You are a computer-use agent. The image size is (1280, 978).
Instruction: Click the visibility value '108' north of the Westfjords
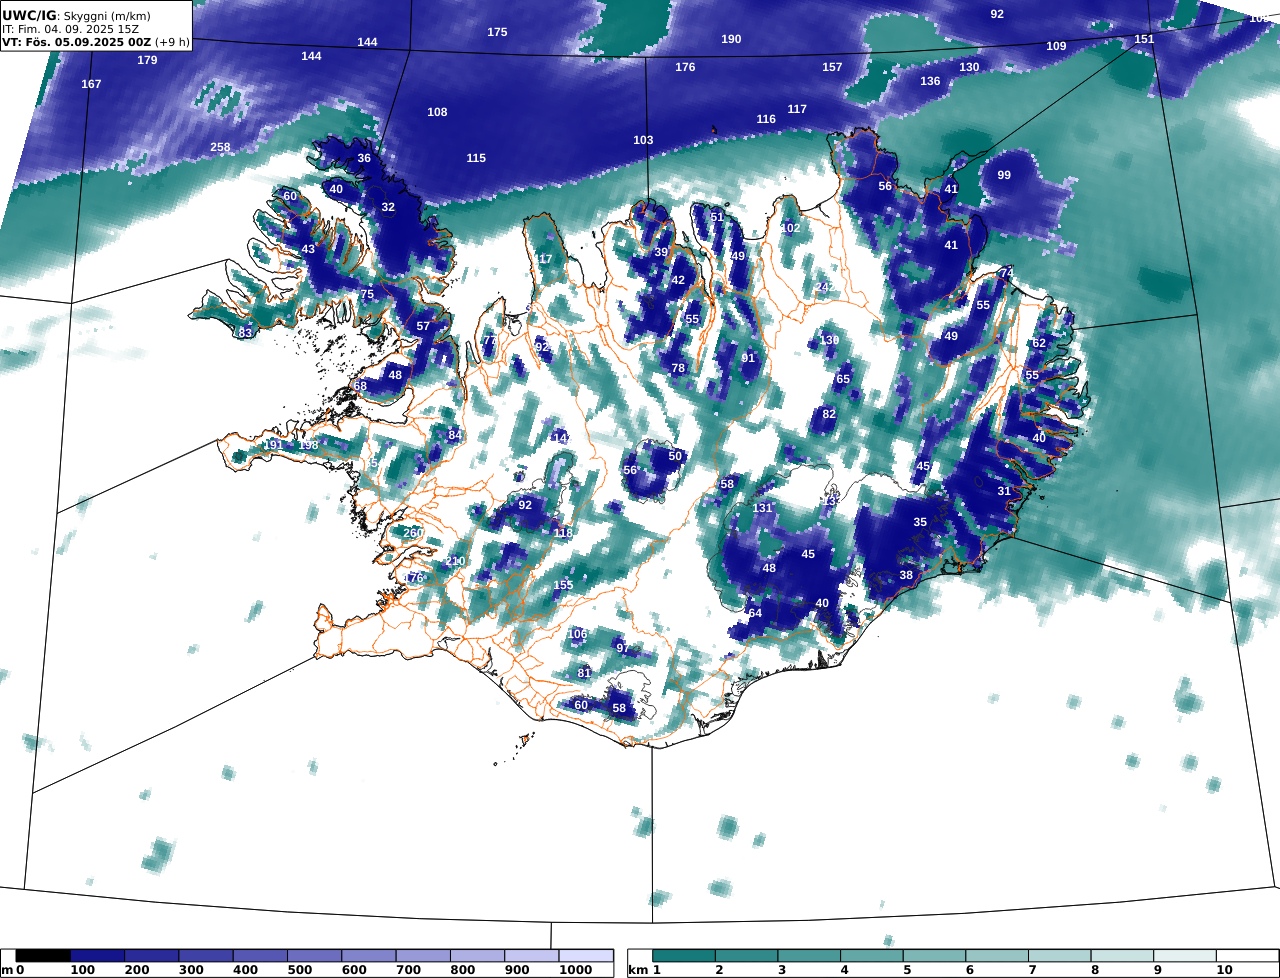pyautogui.click(x=437, y=112)
